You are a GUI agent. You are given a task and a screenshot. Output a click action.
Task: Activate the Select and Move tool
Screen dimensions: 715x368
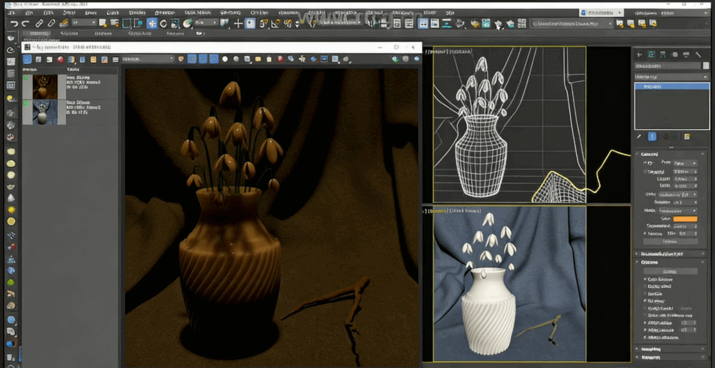click(151, 24)
